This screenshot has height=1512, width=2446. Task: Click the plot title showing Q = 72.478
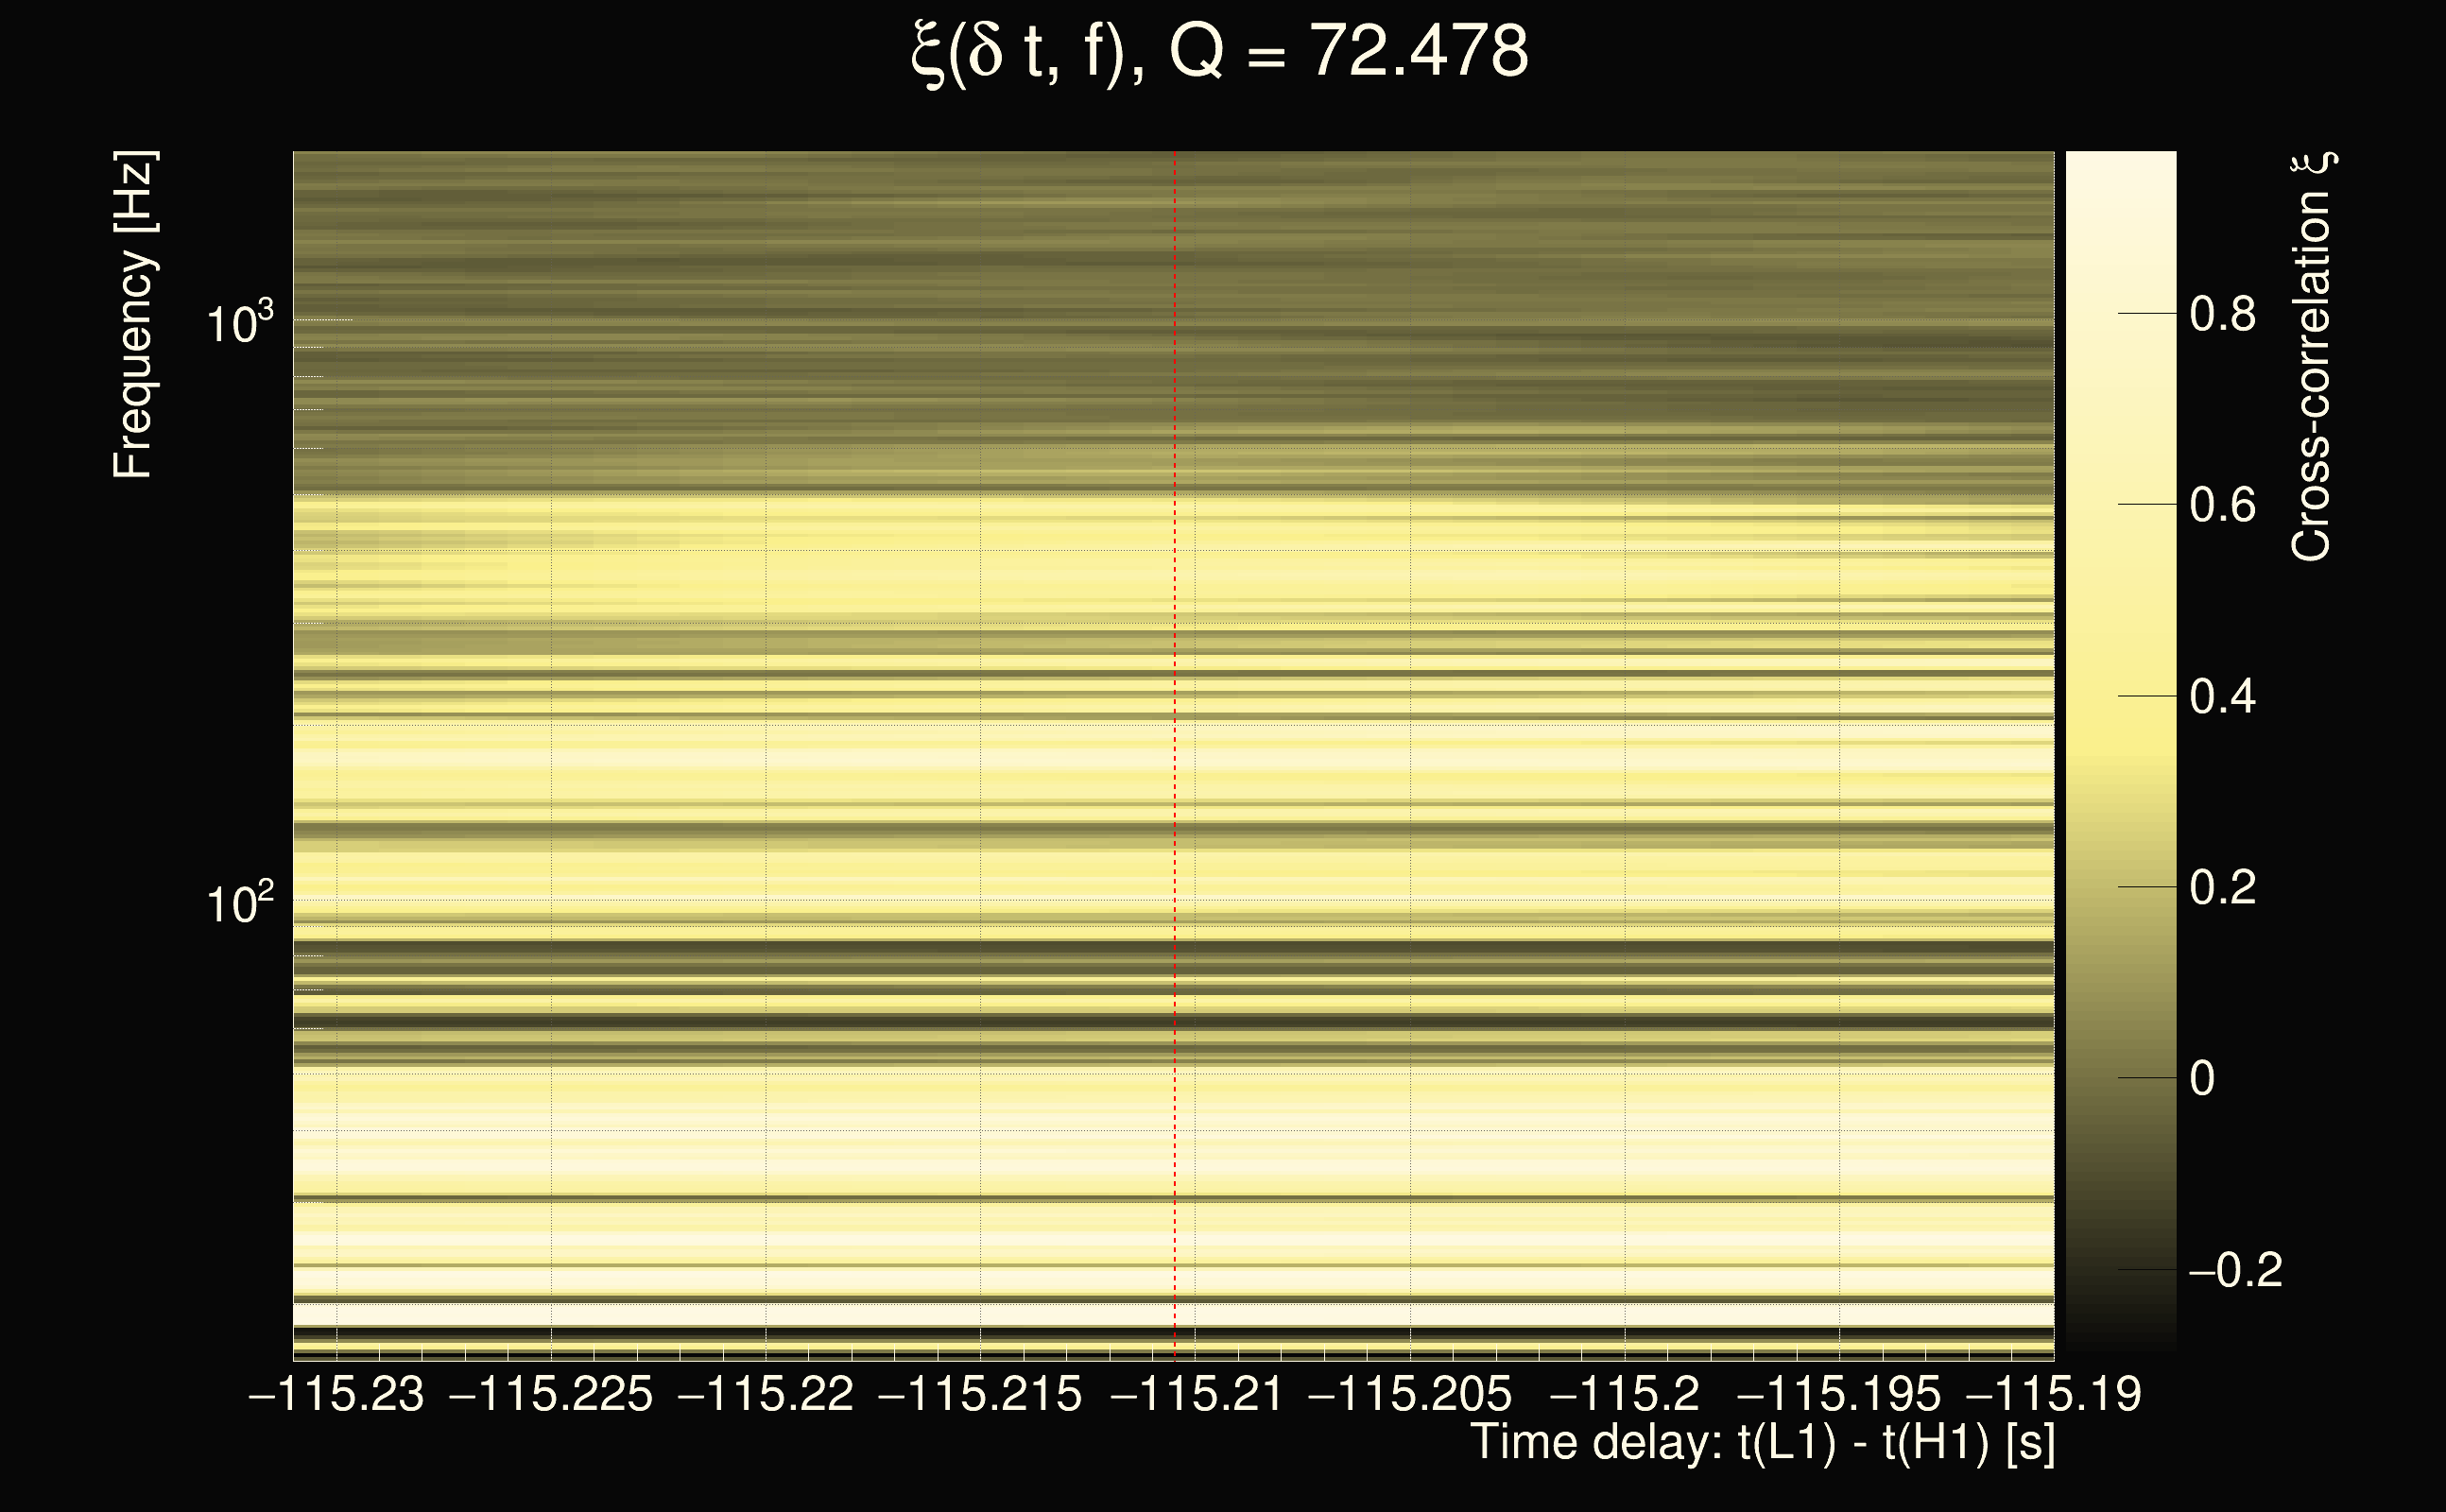point(1220,52)
